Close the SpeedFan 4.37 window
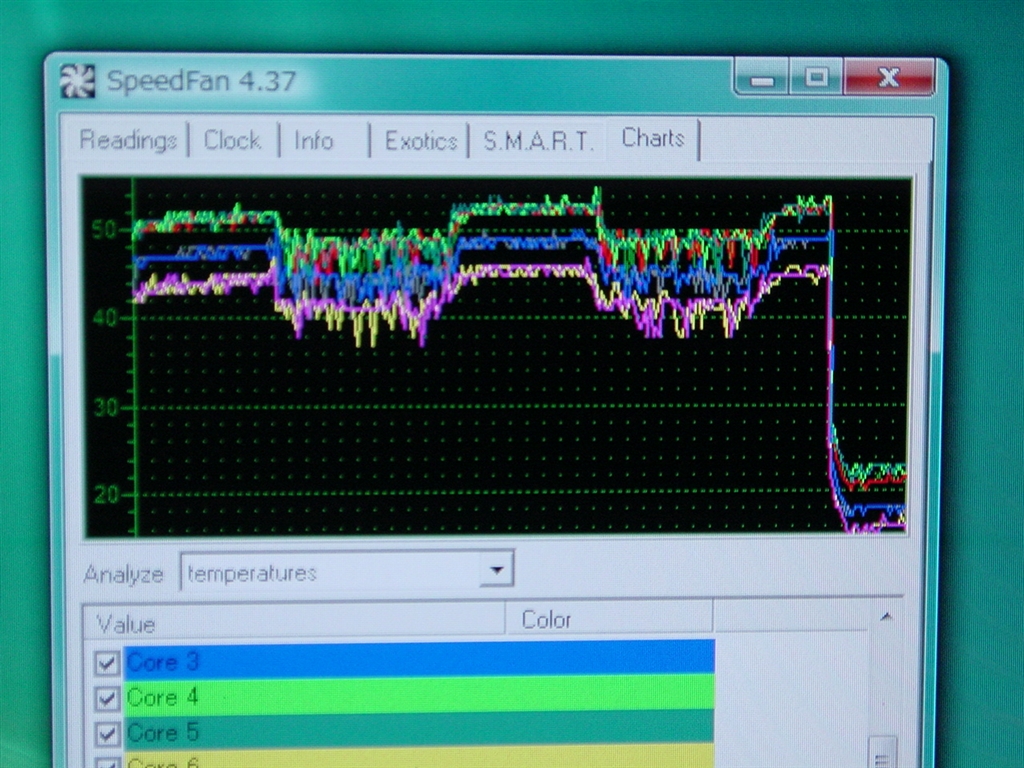The image size is (1024, 768). [888, 78]
